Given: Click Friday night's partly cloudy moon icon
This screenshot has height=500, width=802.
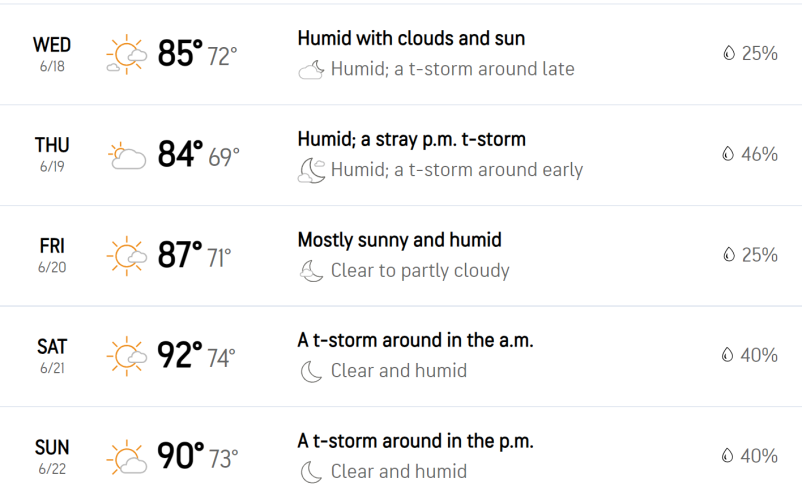Looking at the screenshot, I should (x=311, y=271).
